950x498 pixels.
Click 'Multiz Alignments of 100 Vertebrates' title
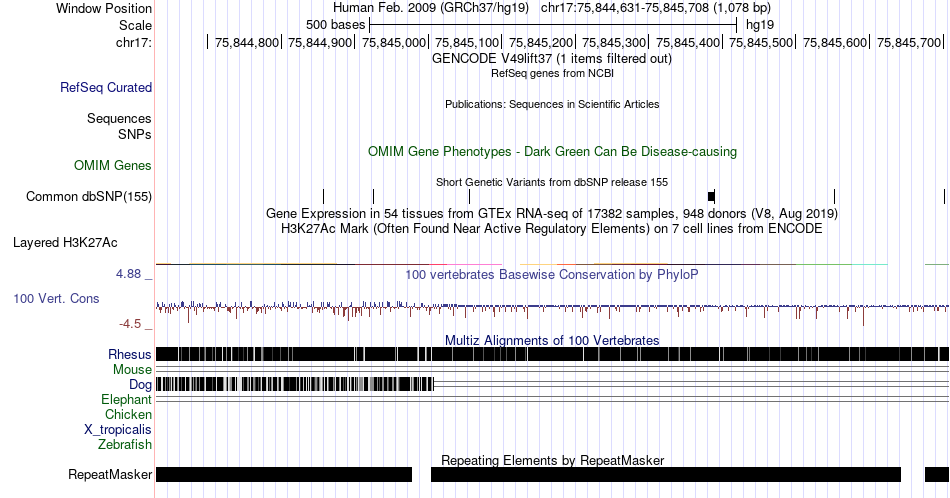coord(552,340)
